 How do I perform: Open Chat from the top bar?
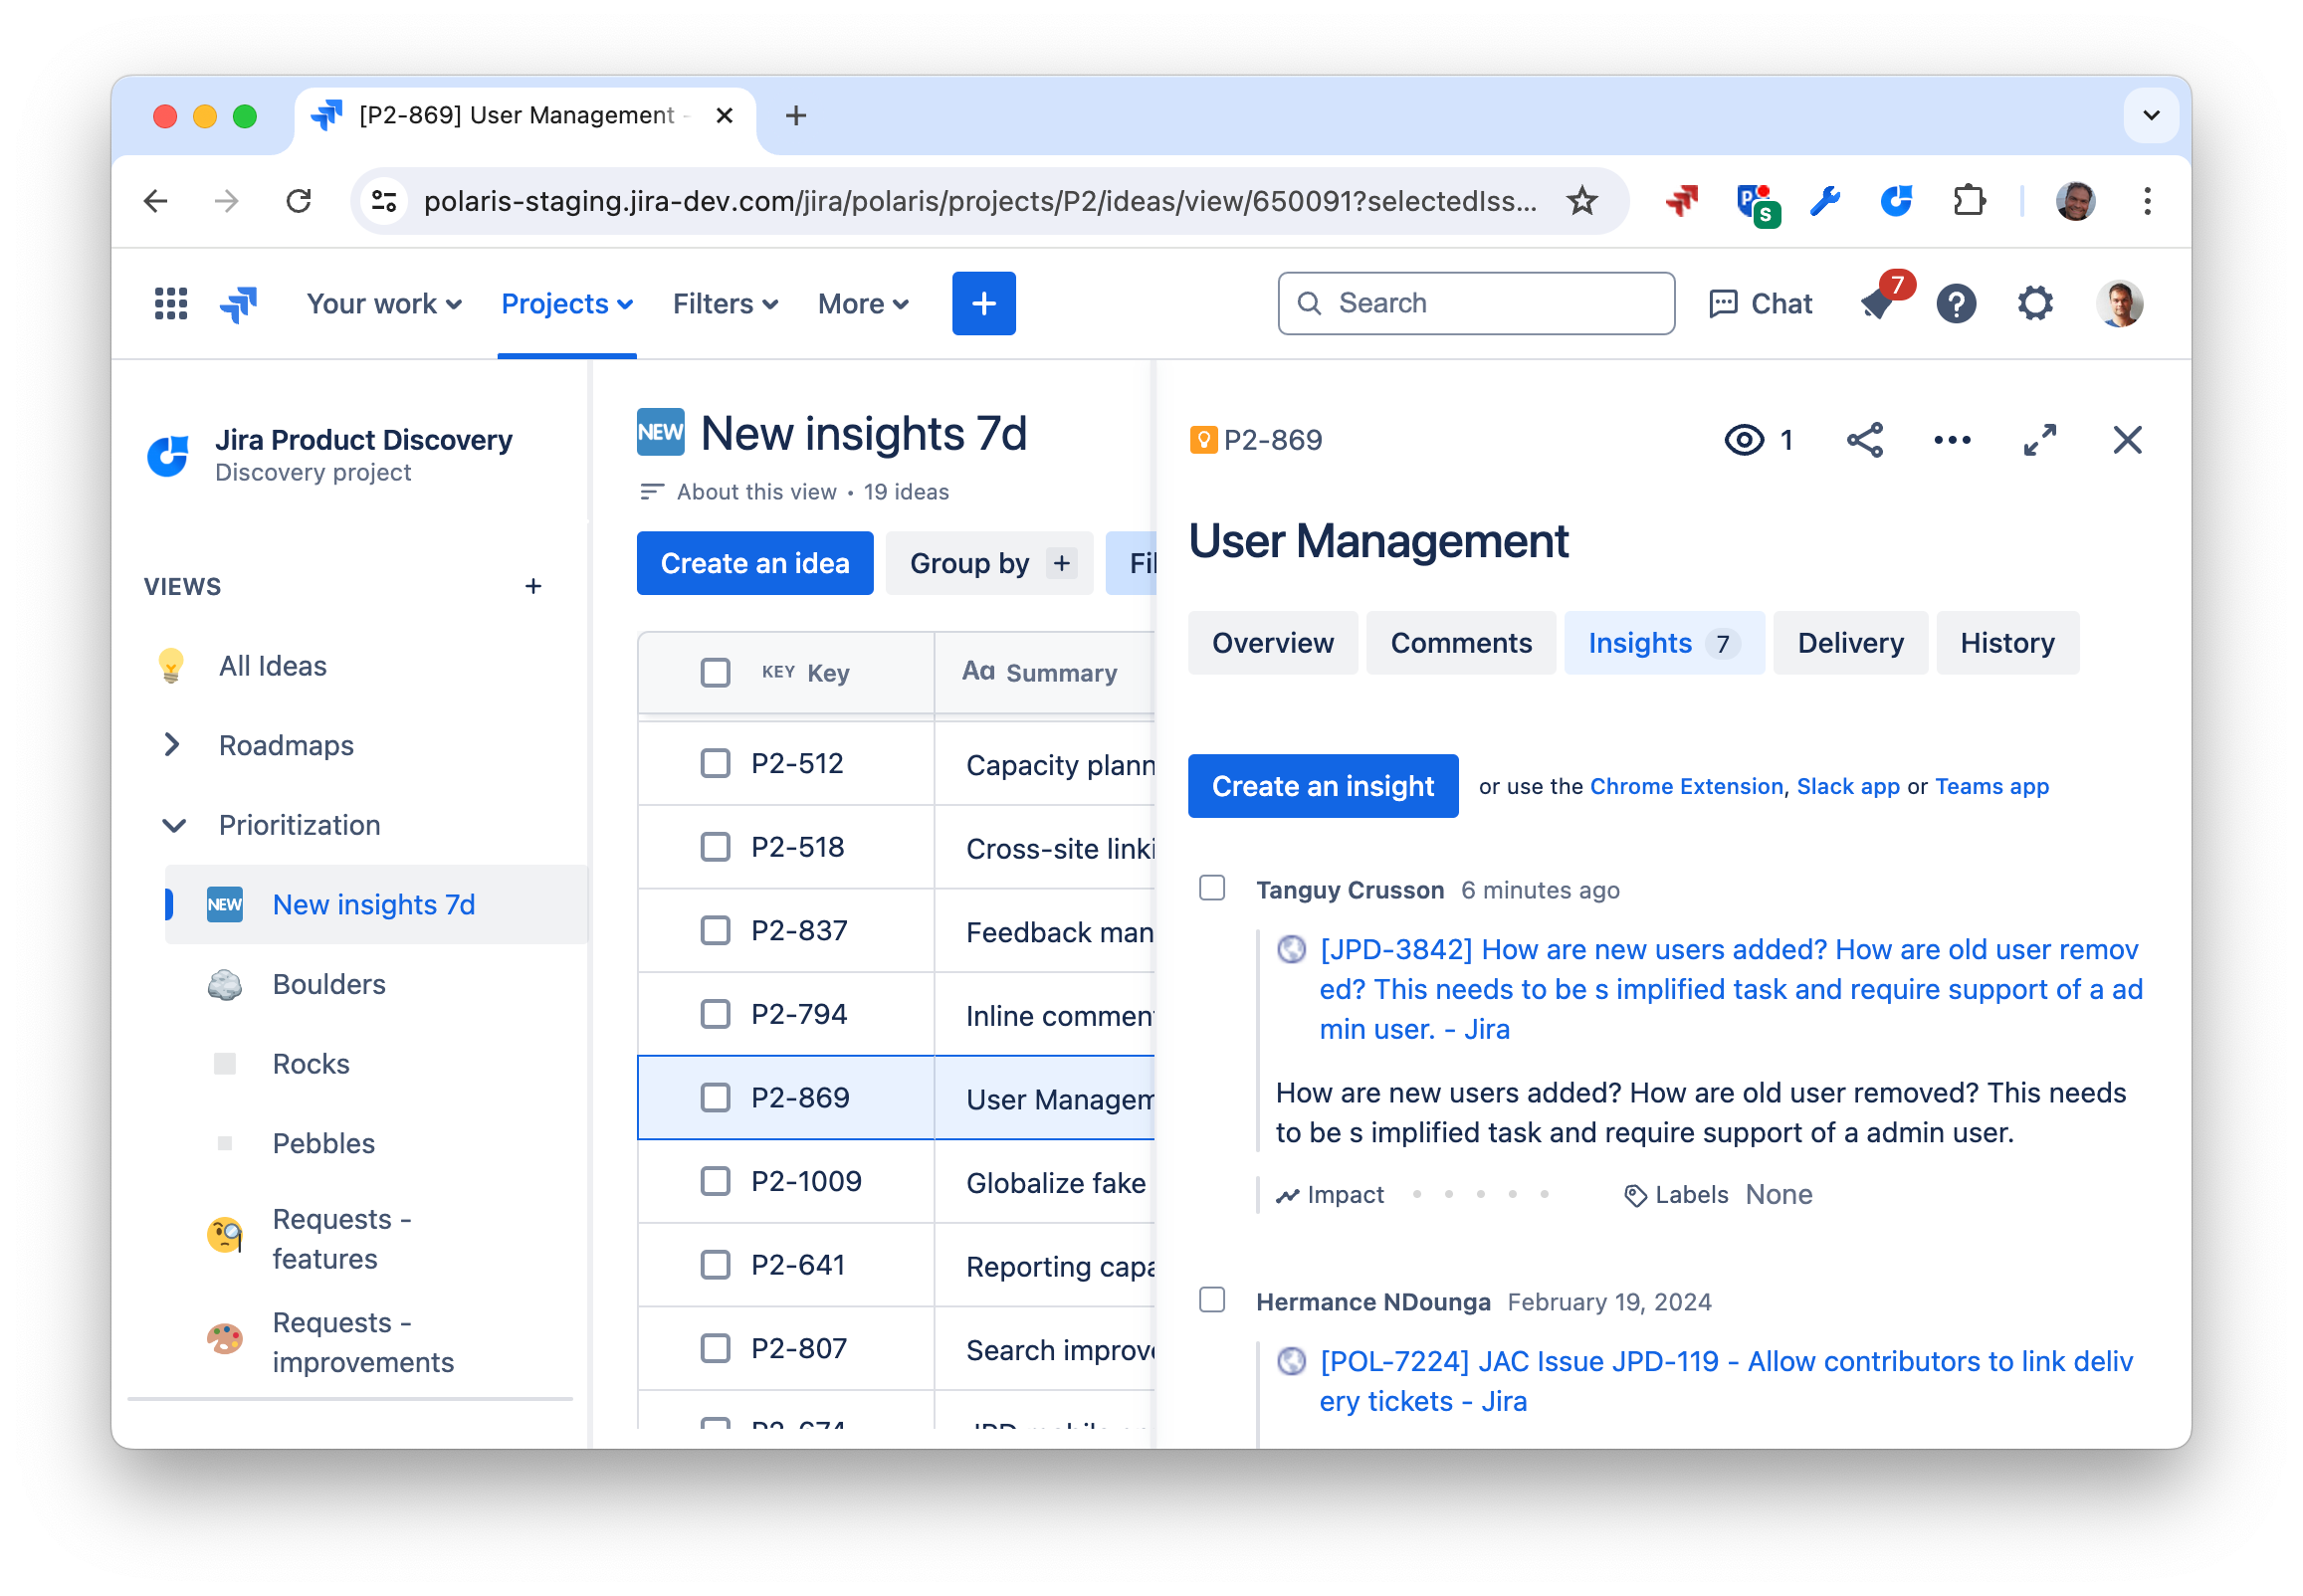click(1759, 303)
